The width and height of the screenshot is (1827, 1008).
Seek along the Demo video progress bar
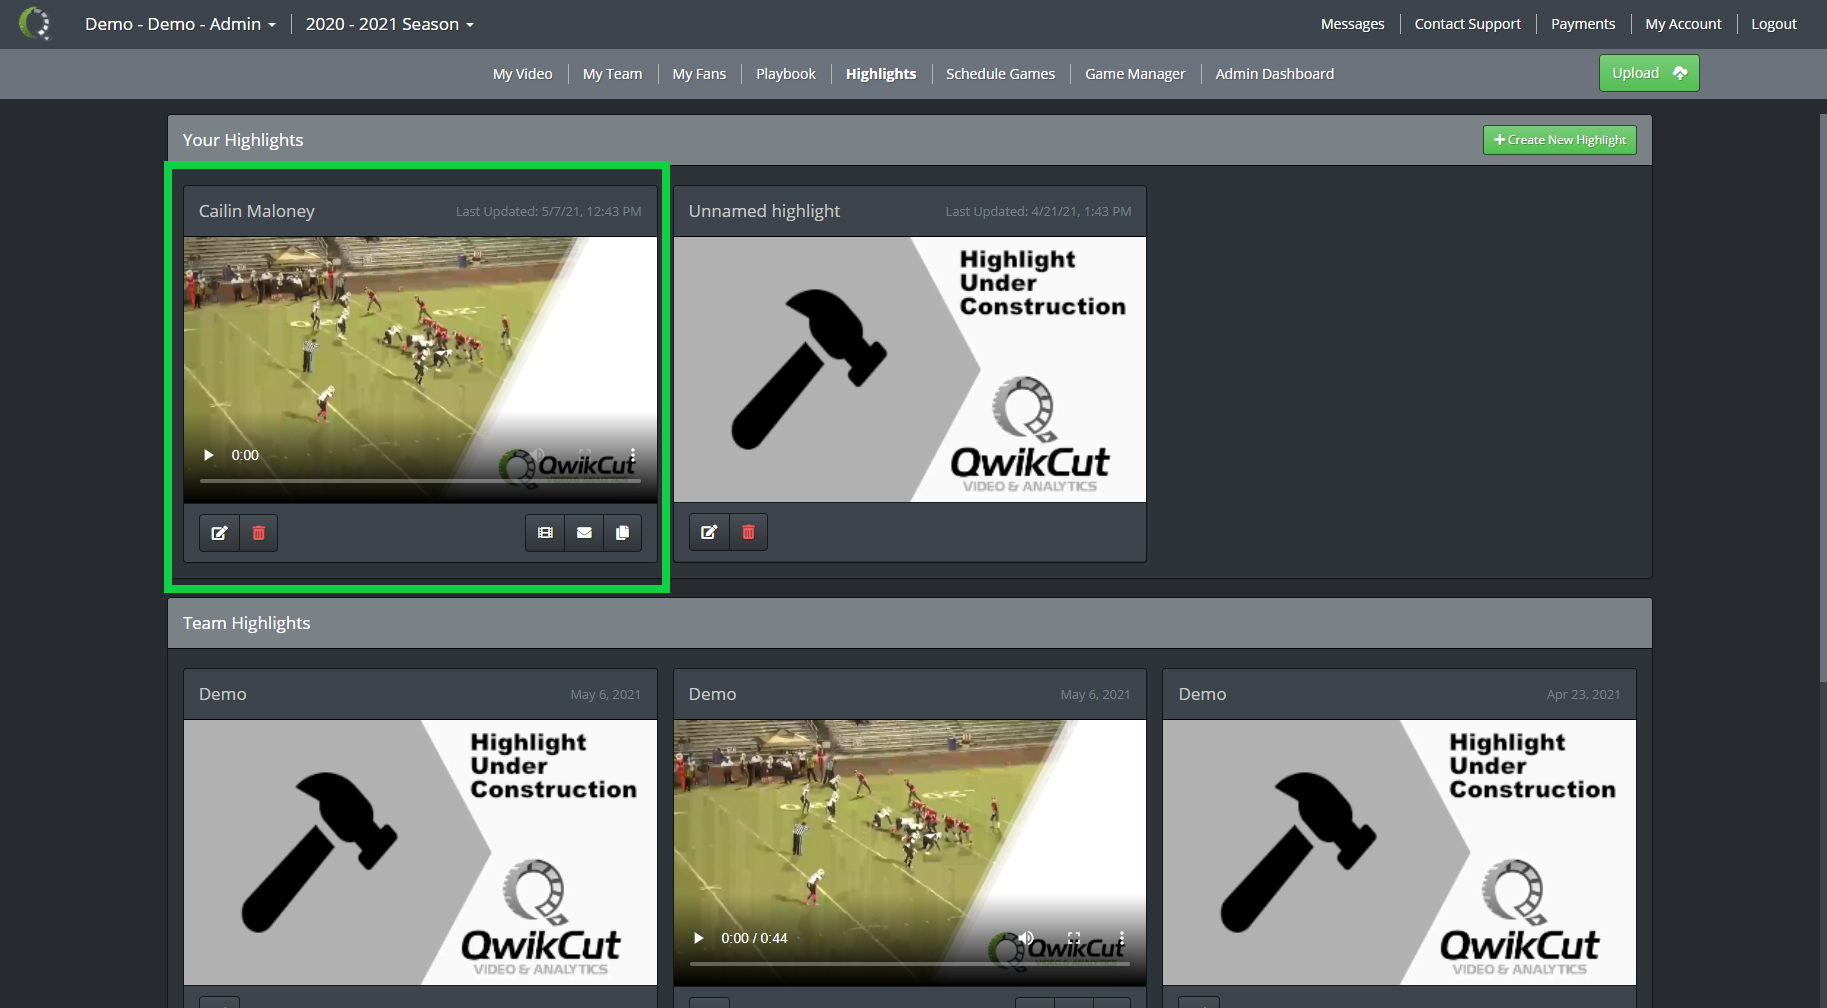point(909,965)
